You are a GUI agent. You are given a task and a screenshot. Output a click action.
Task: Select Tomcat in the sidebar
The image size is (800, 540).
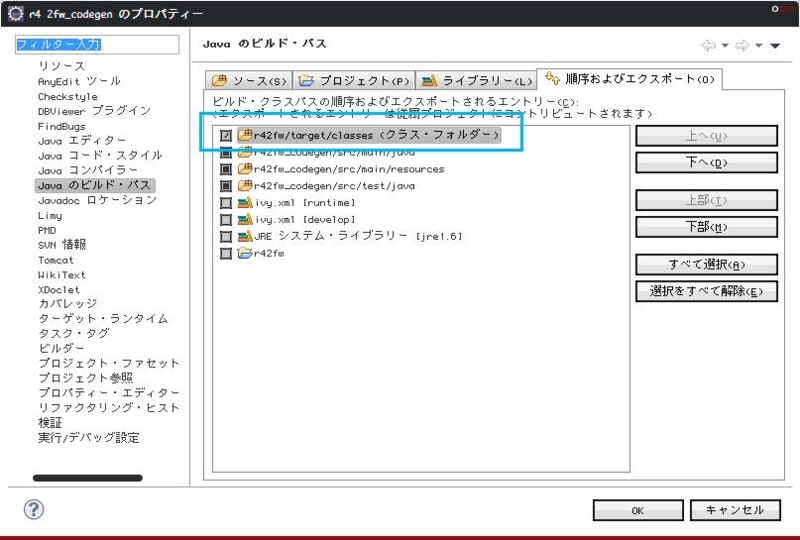point(56,260)
